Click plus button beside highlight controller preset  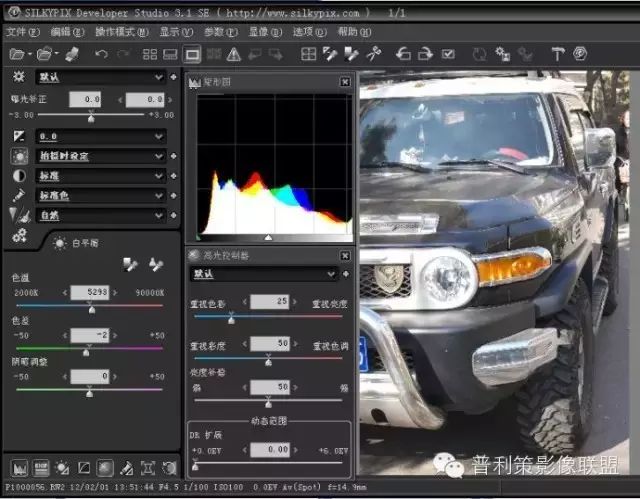coord(346,274)
